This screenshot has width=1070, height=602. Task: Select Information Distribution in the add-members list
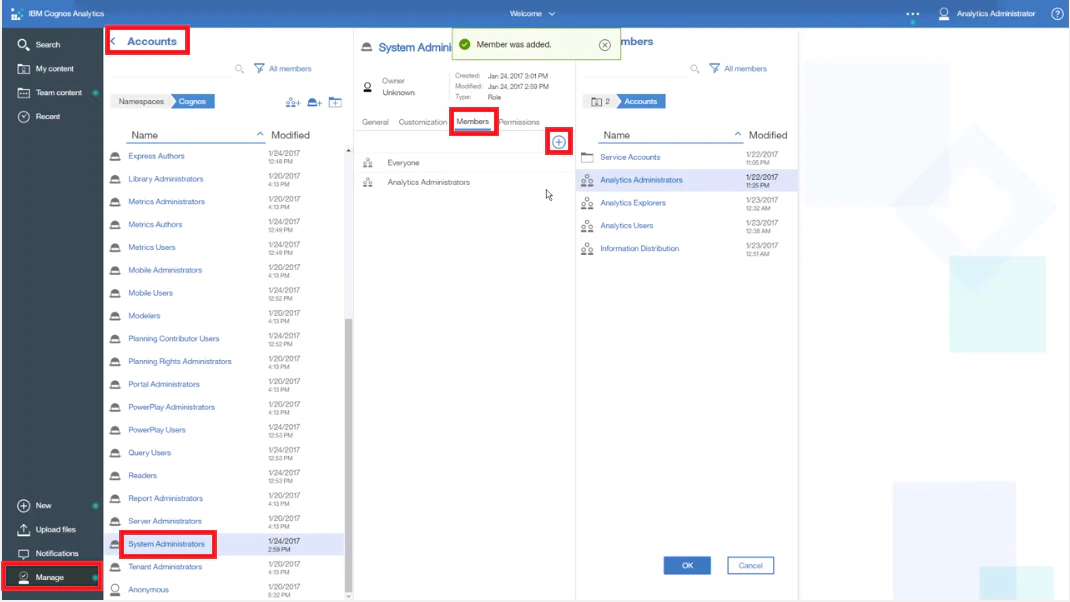[x=639, y=248]
